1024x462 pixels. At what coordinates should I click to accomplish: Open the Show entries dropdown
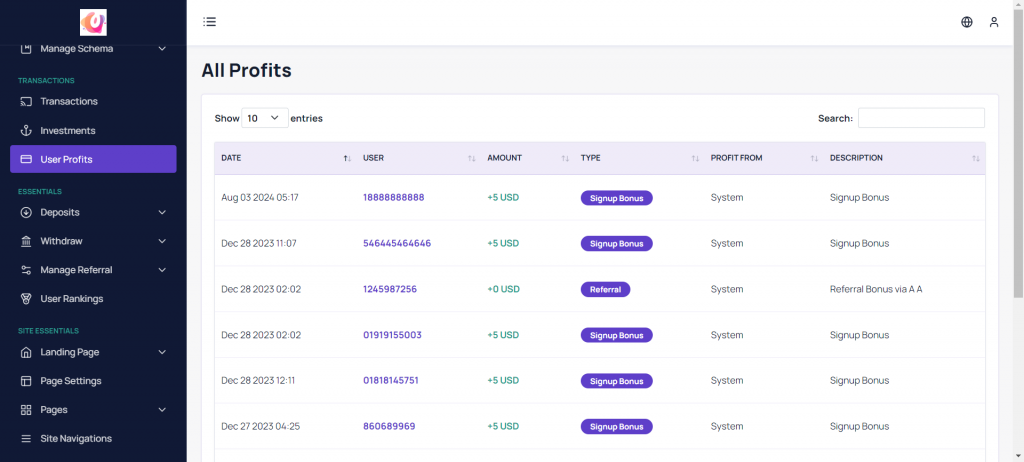click(265, 118)
